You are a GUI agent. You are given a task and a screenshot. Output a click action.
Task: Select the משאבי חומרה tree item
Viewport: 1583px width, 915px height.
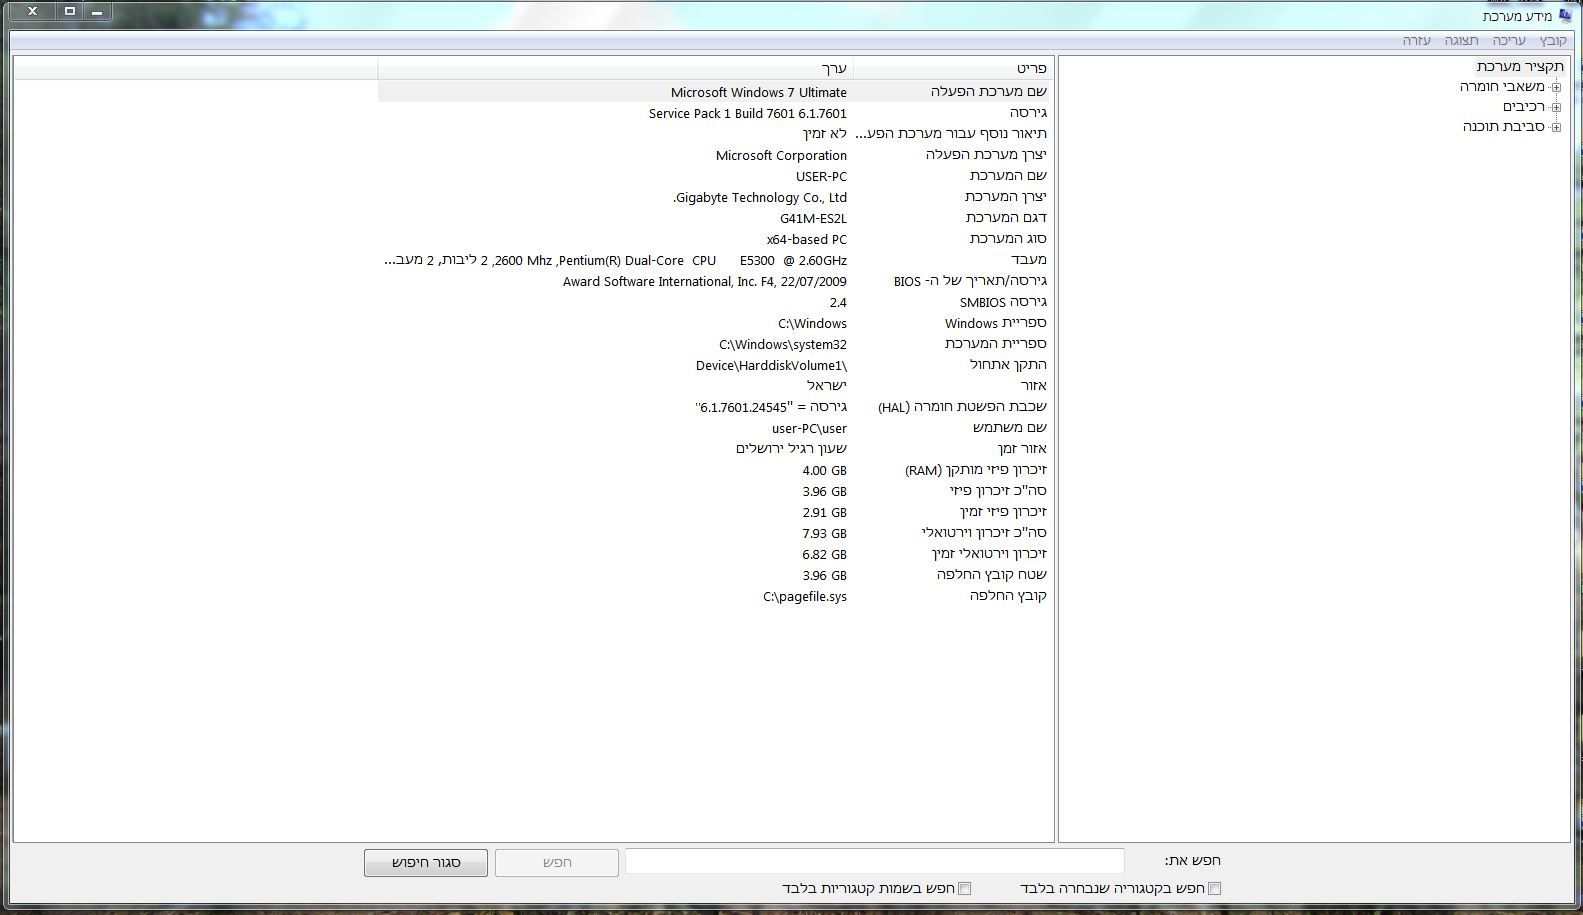tap(1502, 87)
